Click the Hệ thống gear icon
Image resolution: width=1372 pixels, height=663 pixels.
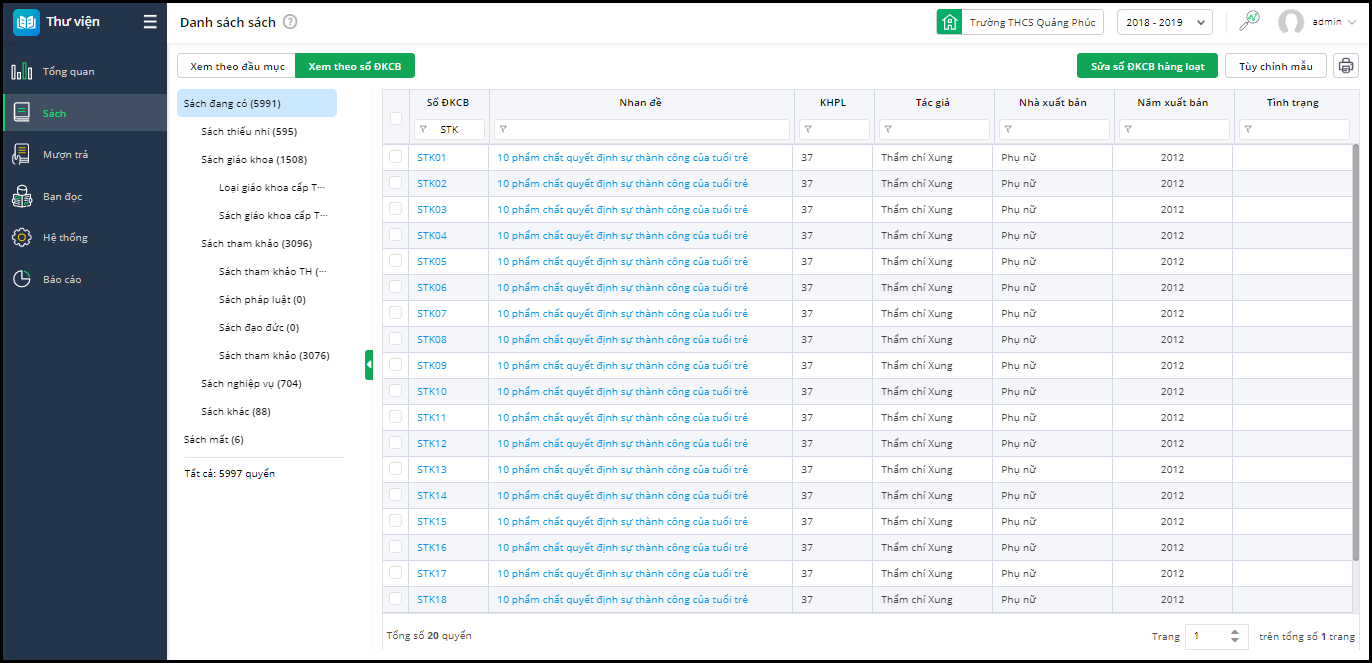(x=21, y=238)
